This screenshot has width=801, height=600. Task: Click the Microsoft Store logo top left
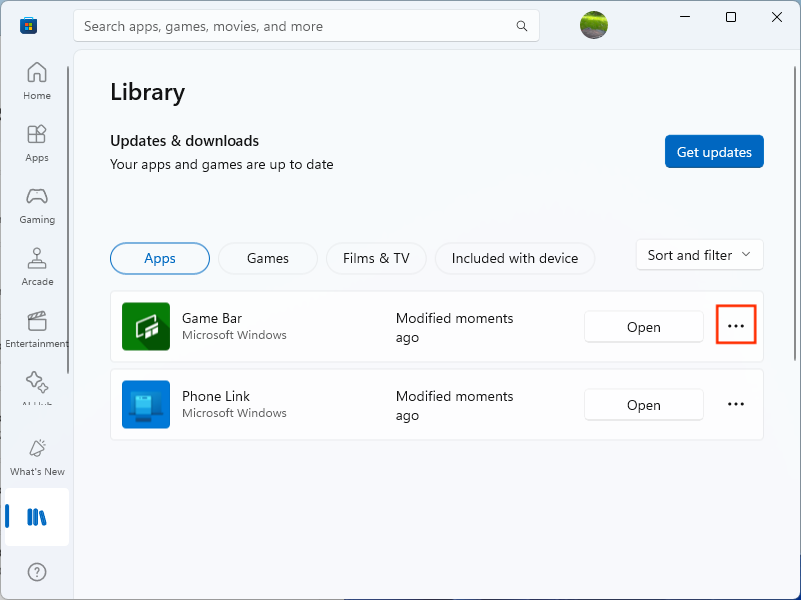click(28, 25)
